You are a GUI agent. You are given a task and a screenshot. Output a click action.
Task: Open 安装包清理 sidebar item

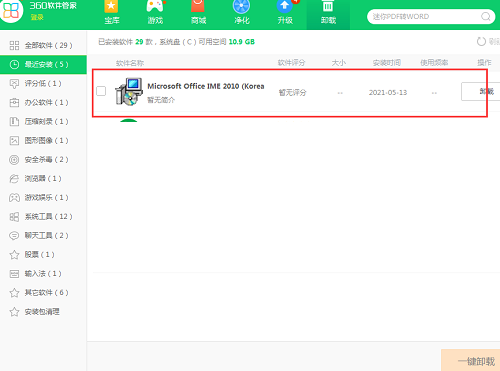(x=43, y=312)
